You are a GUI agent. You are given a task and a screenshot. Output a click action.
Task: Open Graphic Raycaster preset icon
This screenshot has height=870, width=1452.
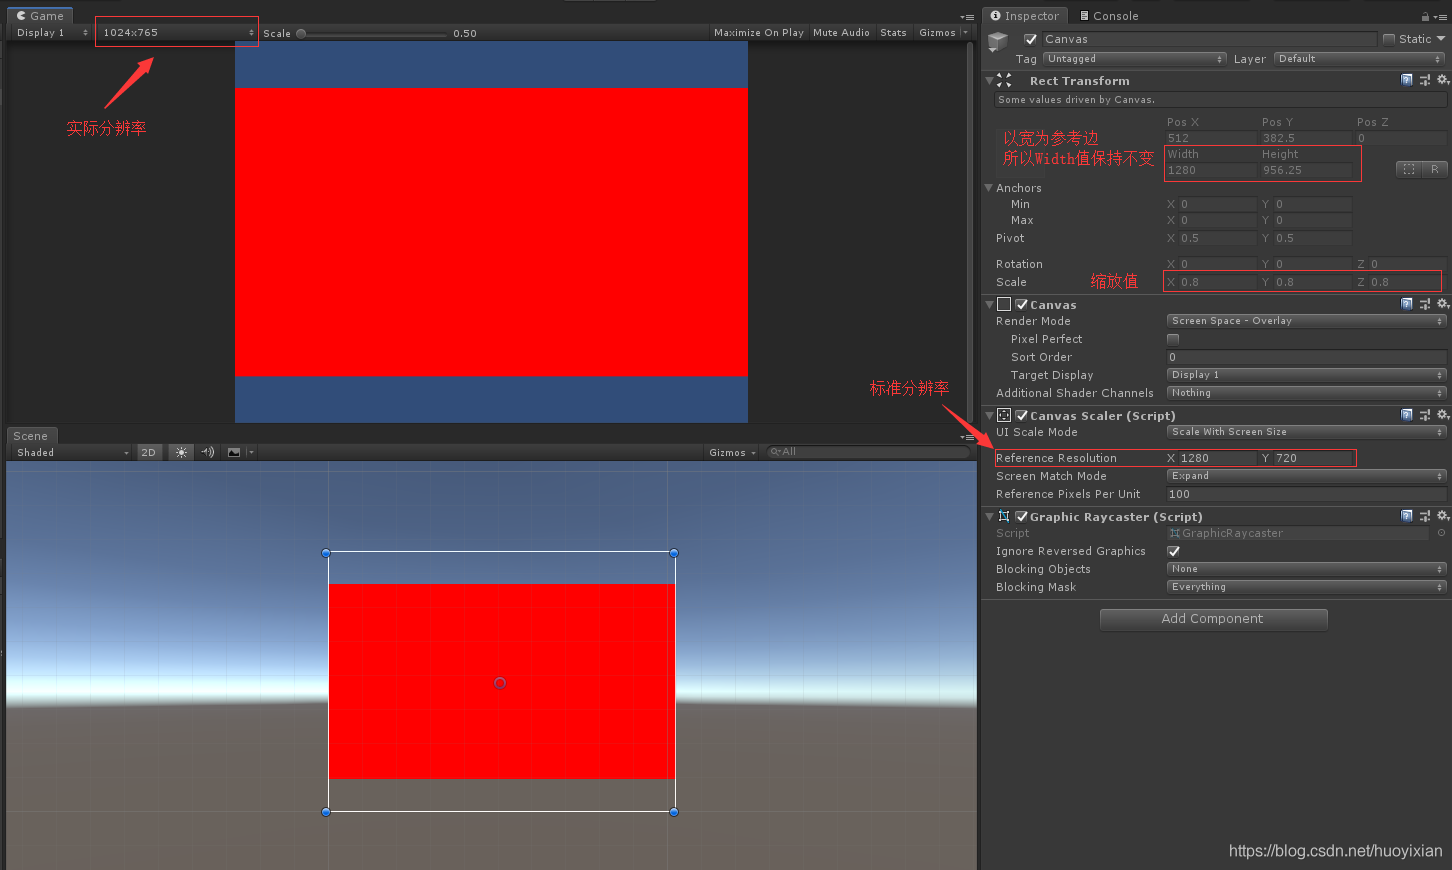[1424, 516]
